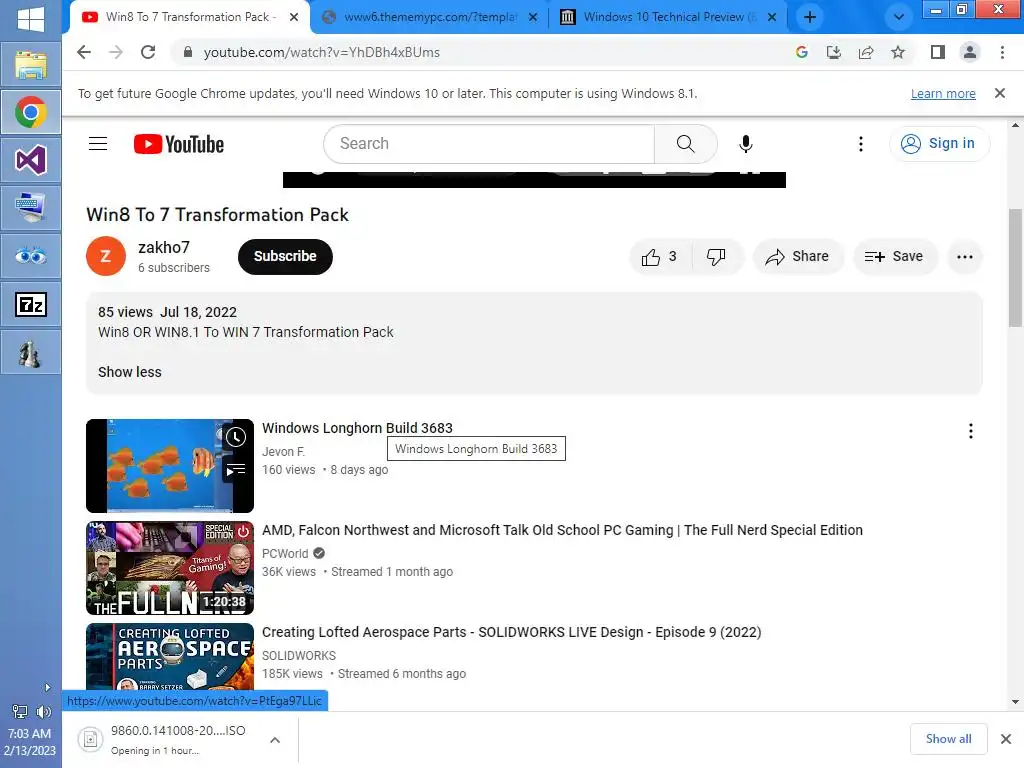Close the Win8 To 7 Transformation Pack tab
Viewport: 1024px width, 768px height.
pyautogui.click(x=294, y=17)
